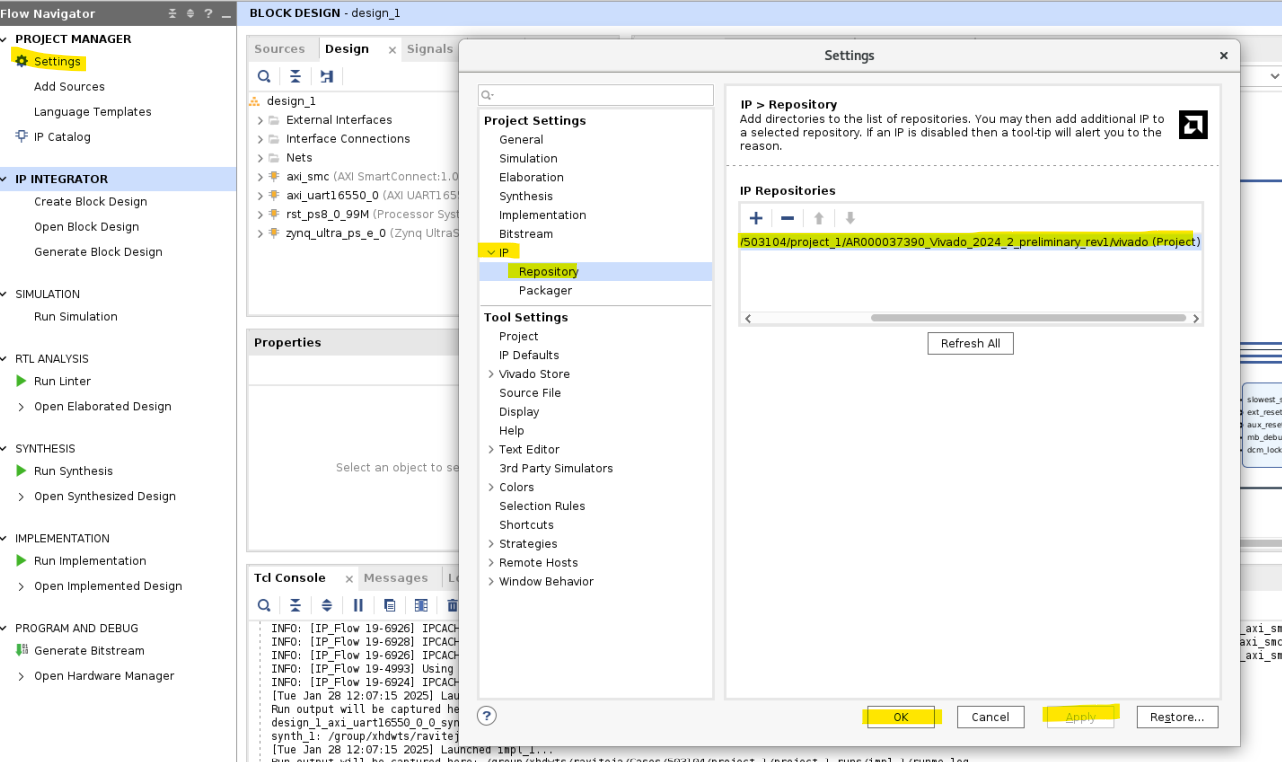The width and height of the screenshot is (1282, 762).
Task: Click collapse all icon in Design panel
Action: click(x=295, y=76)
